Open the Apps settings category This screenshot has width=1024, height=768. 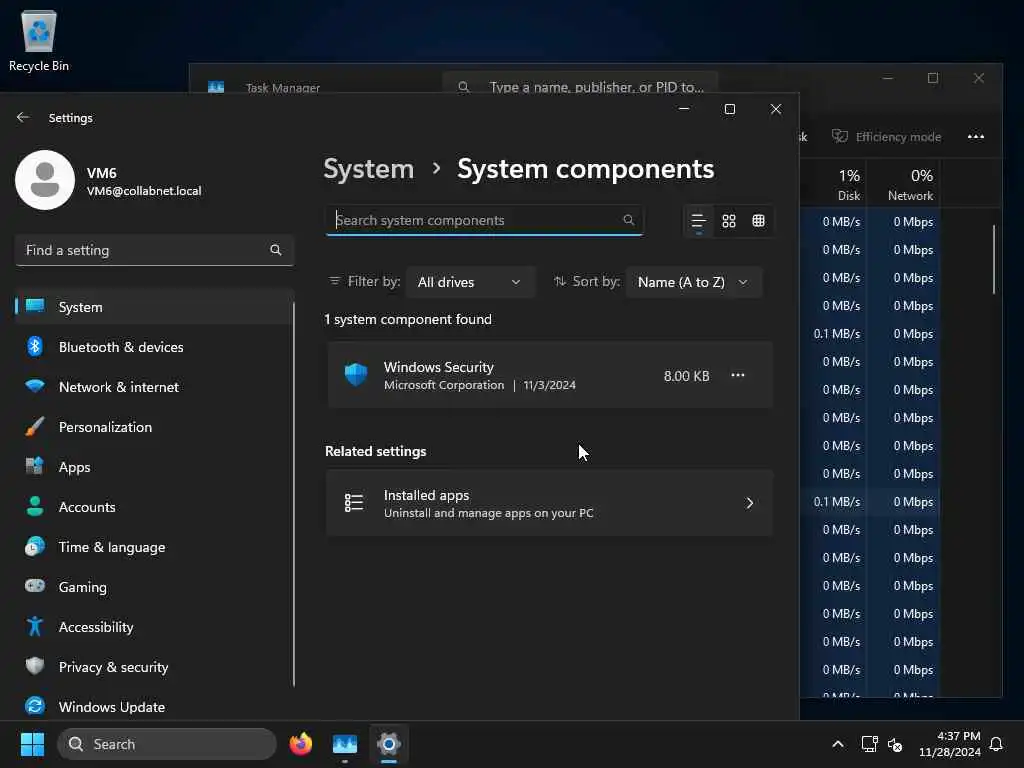[154, 467]
